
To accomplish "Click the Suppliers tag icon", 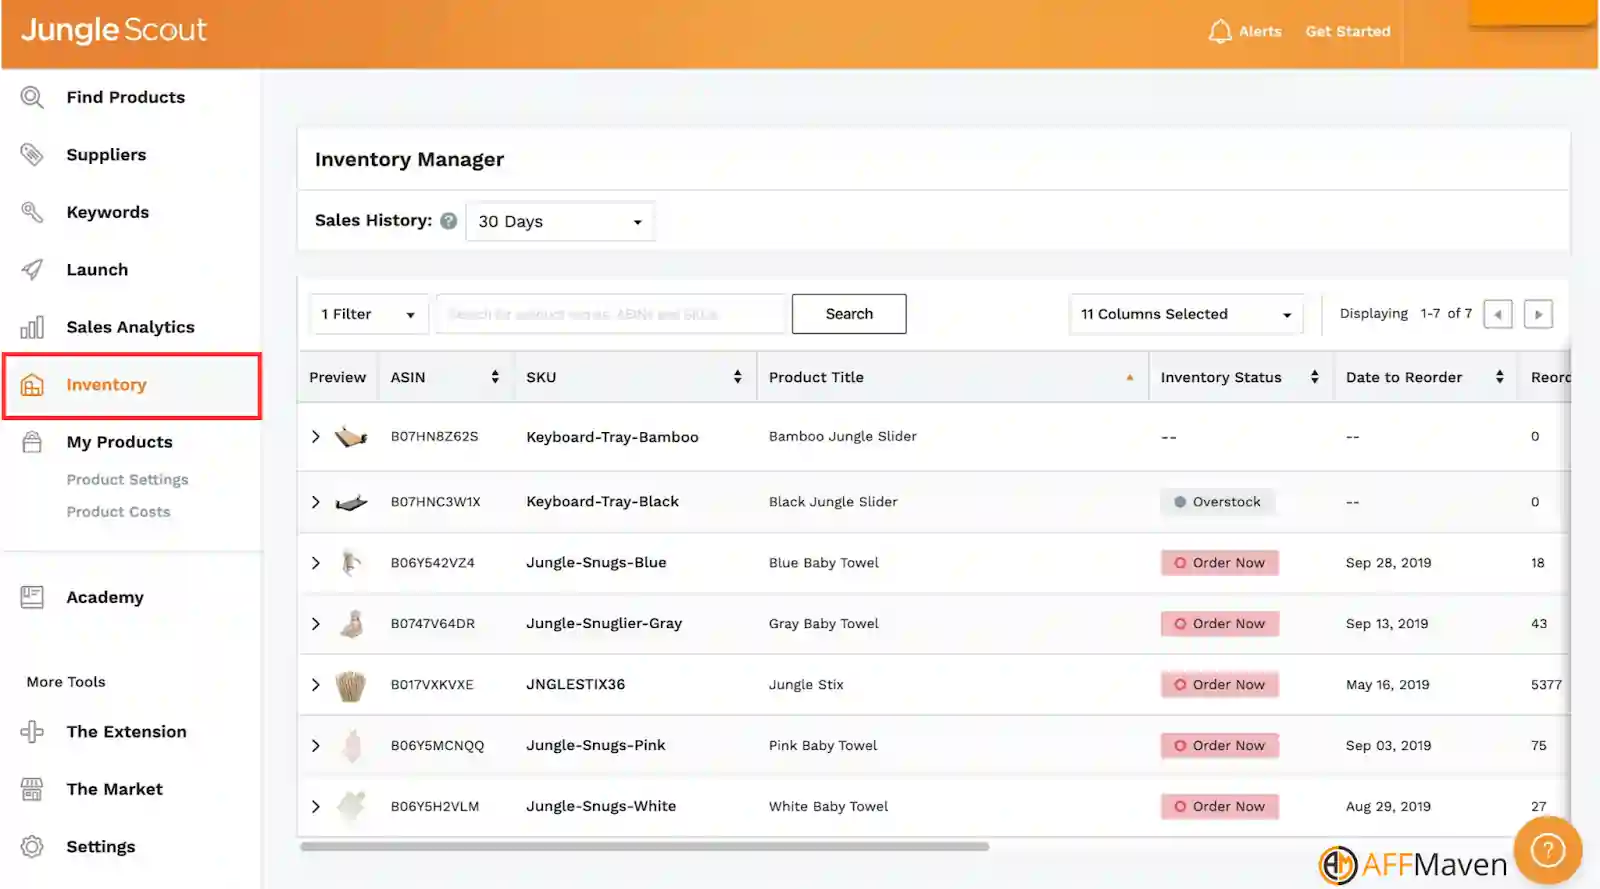I will tap(32, 154).
